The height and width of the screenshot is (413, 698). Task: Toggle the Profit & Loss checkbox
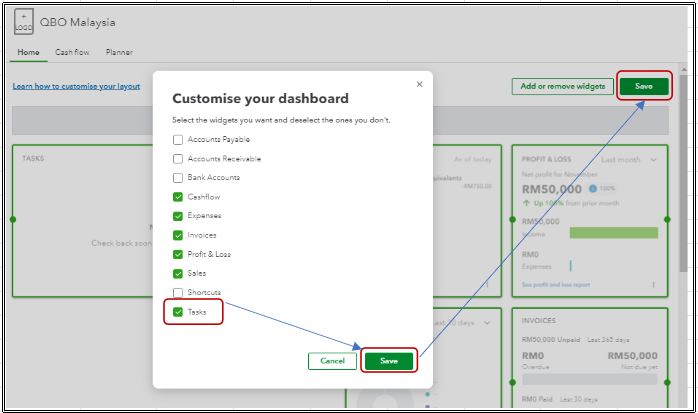click(178, 254)
